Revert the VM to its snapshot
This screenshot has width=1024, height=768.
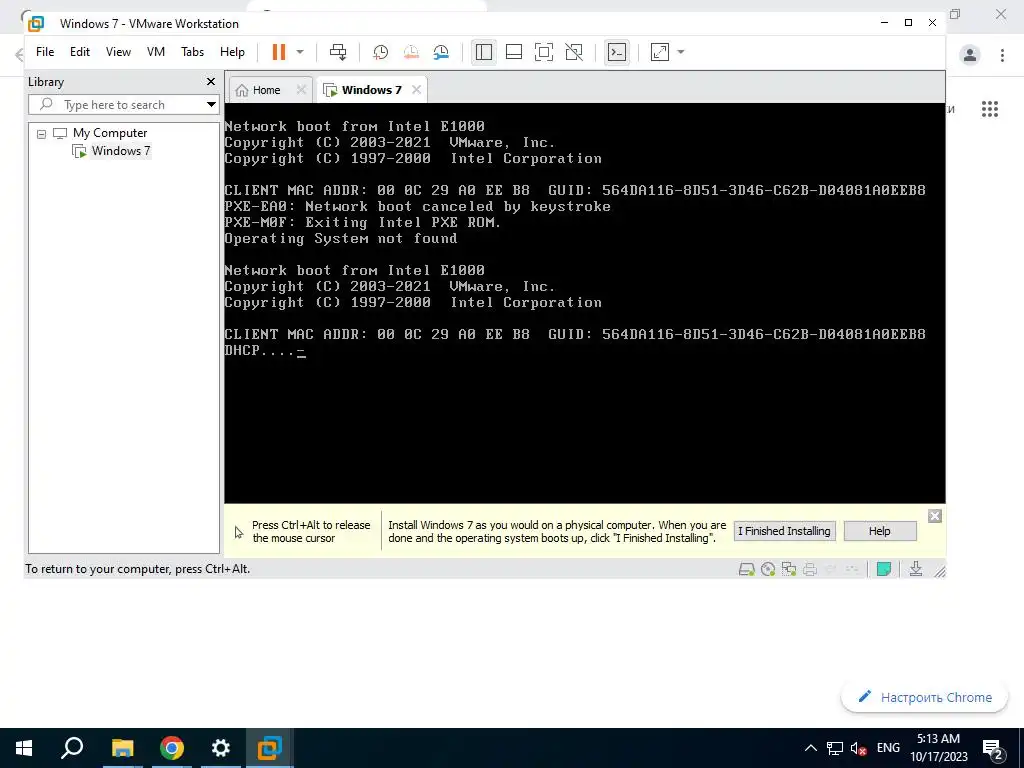[411, 52]
